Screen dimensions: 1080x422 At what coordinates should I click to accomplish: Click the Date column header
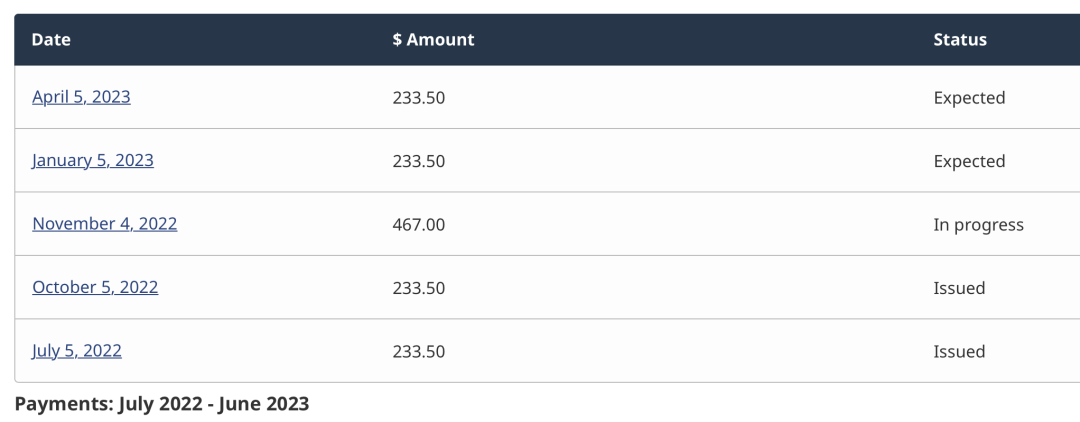point(51,40)
